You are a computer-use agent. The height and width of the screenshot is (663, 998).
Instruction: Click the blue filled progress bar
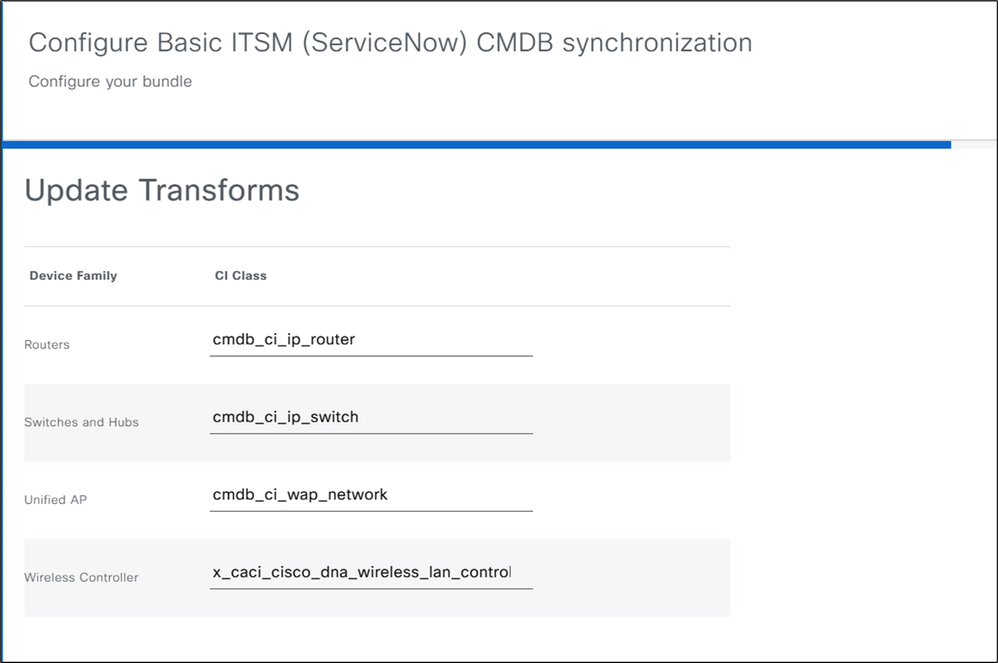pos(476,145)
